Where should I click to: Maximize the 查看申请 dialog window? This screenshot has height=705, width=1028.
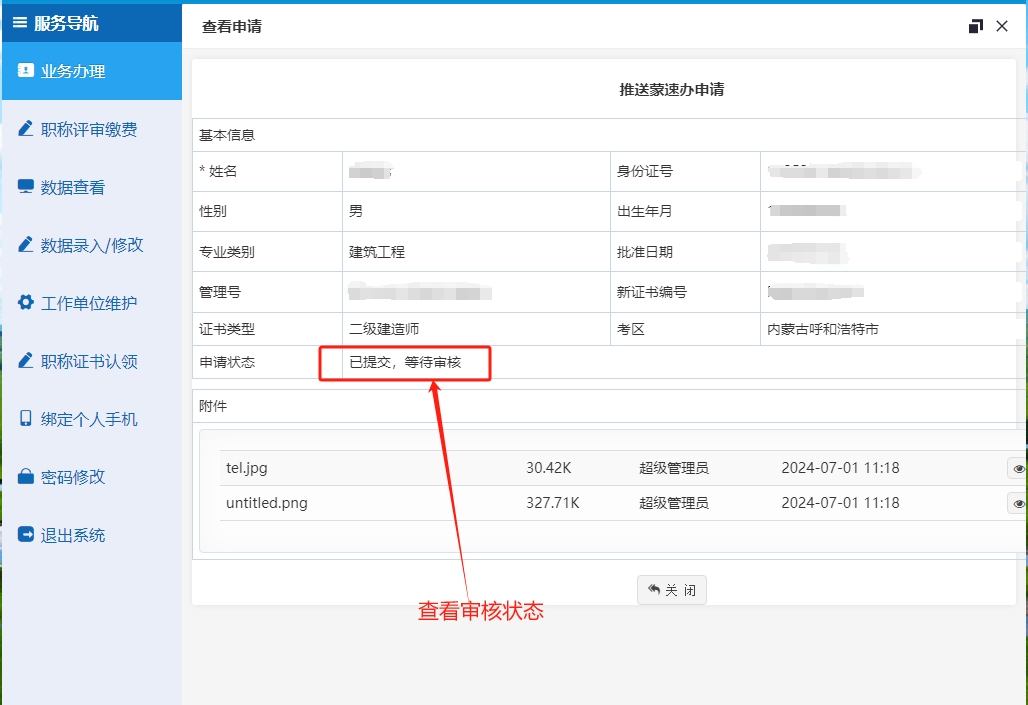coord(976,26)
